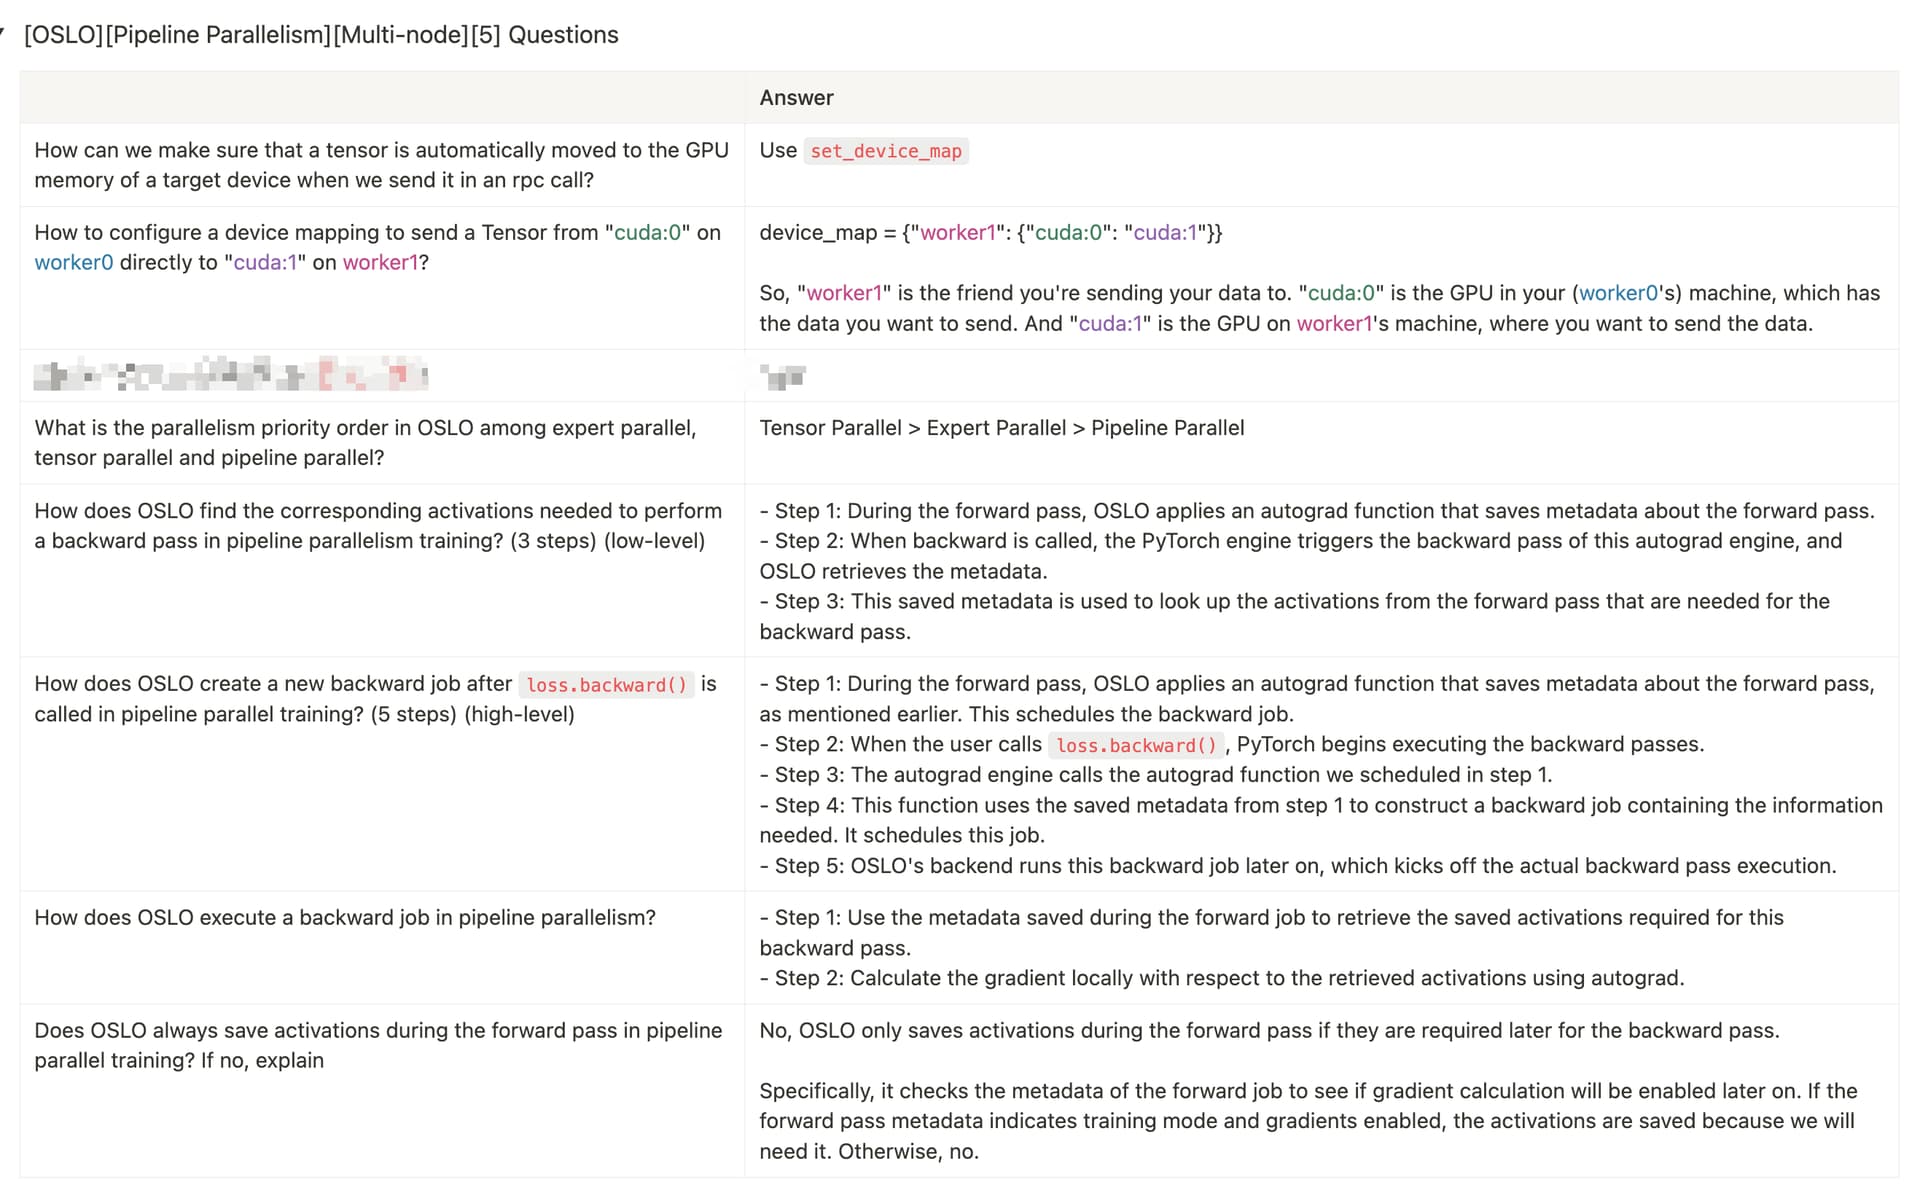Click Step 3 of the metadata lookup answer
This screenshot has width=1920, height=1201.
pyautogui.click(x=1295, y=617)
